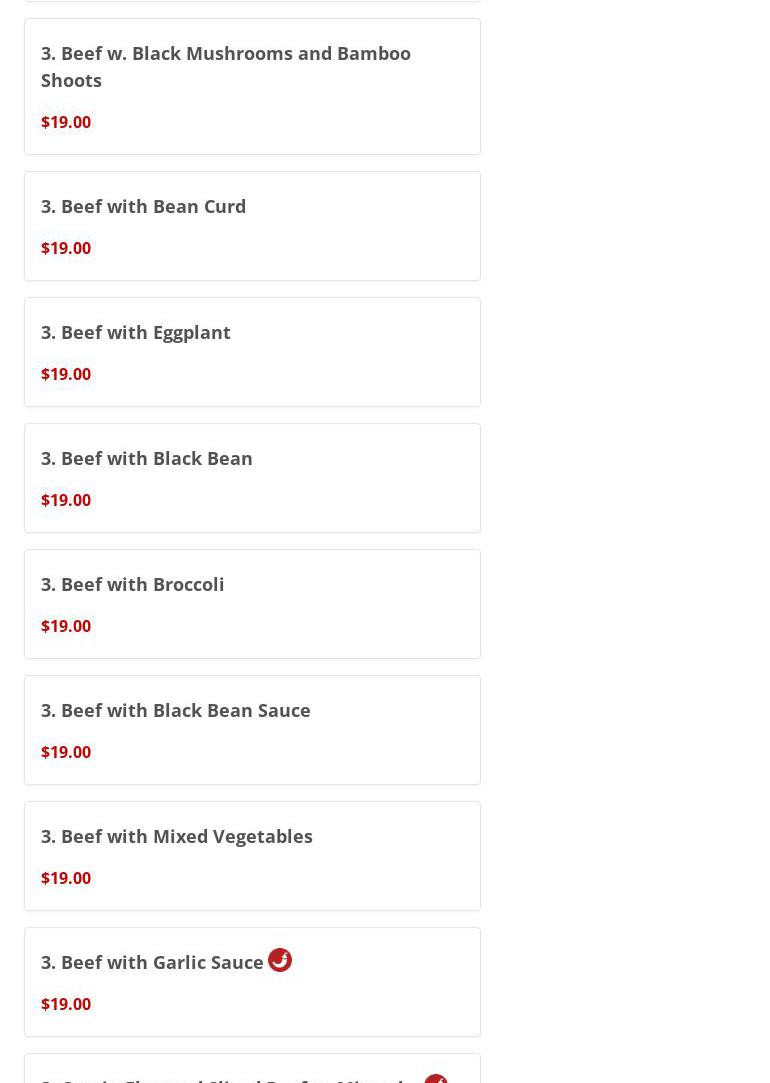The image size is (770, 1083).
Task: Click the $19.00 price under Mixed Vegetables
Action: point(66,878)
